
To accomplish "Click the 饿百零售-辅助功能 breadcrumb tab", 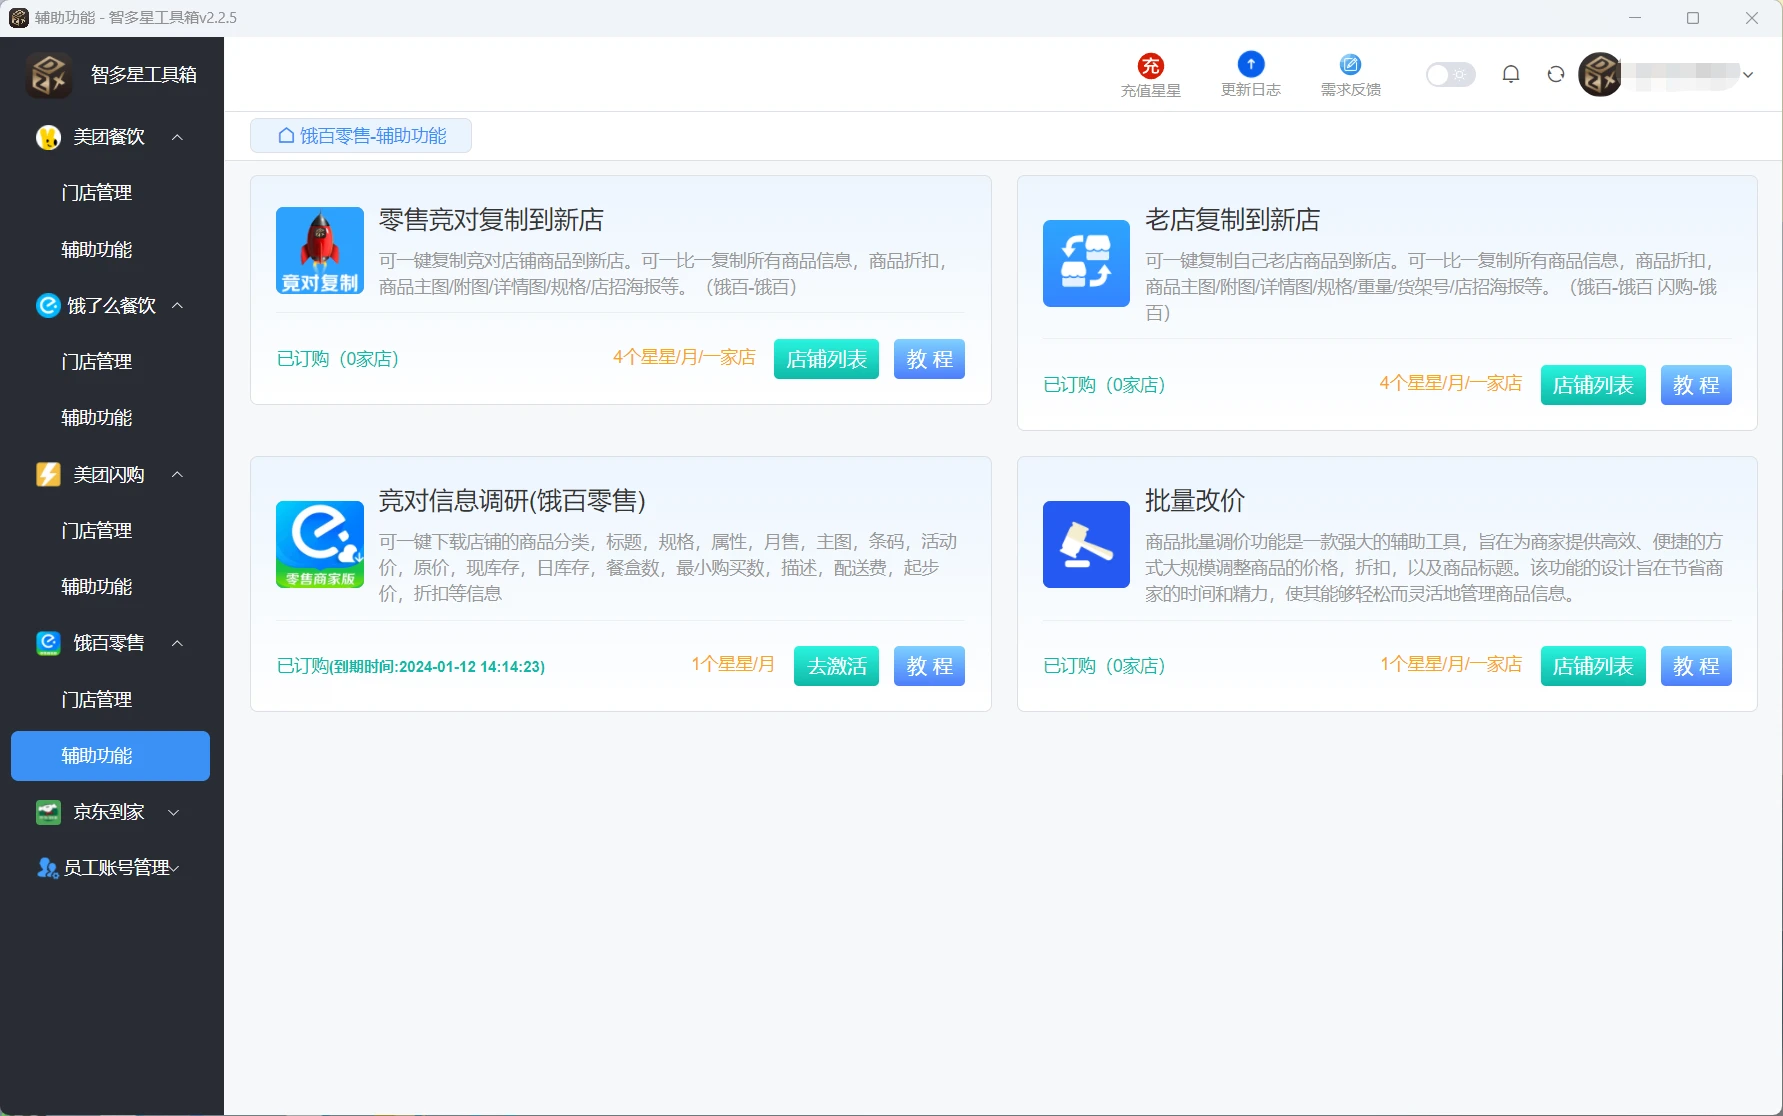I will pyautogui.click(x=361, y=136).
